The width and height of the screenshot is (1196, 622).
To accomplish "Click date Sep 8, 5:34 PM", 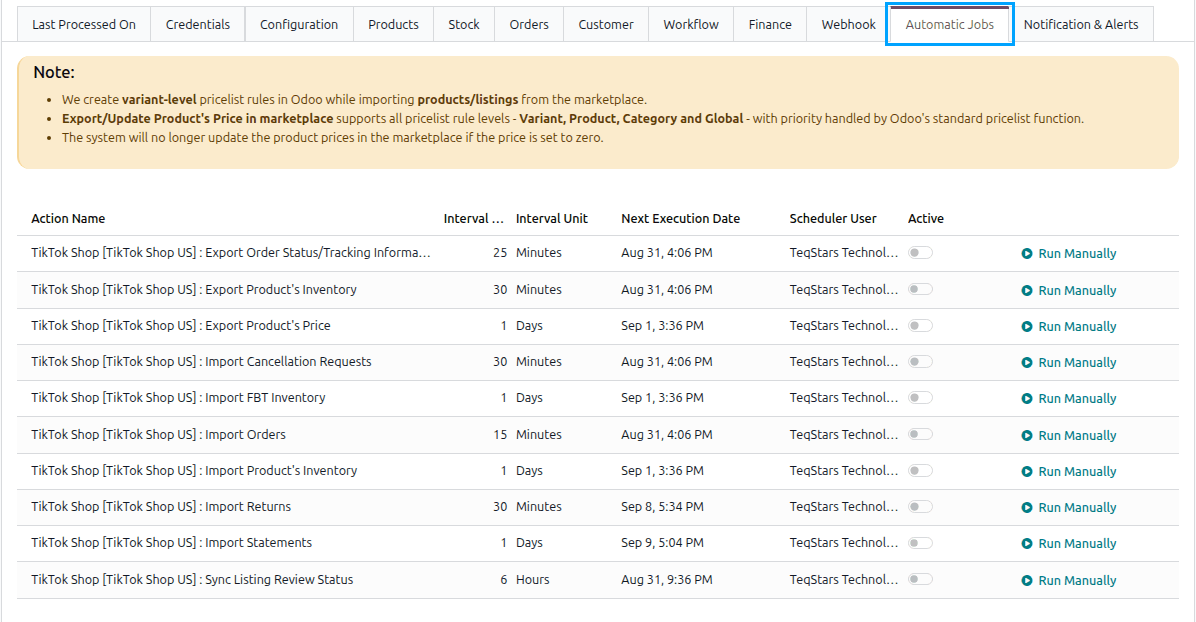I will click(x=662, y=506).
